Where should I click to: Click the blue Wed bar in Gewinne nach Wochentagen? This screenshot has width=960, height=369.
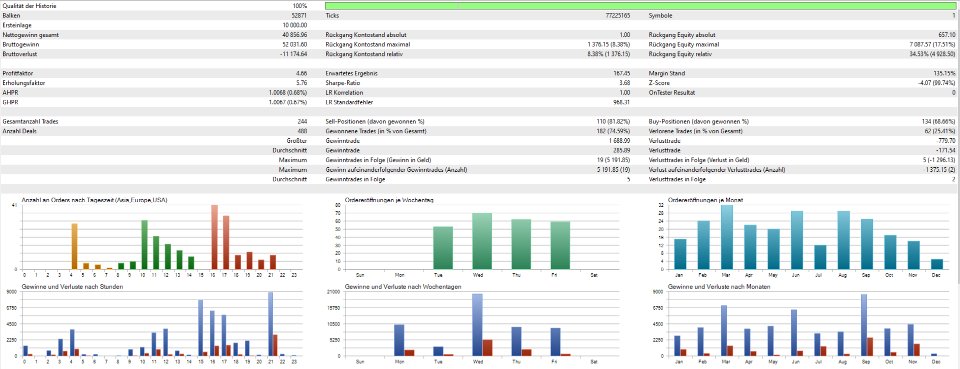tap(478, 325)
